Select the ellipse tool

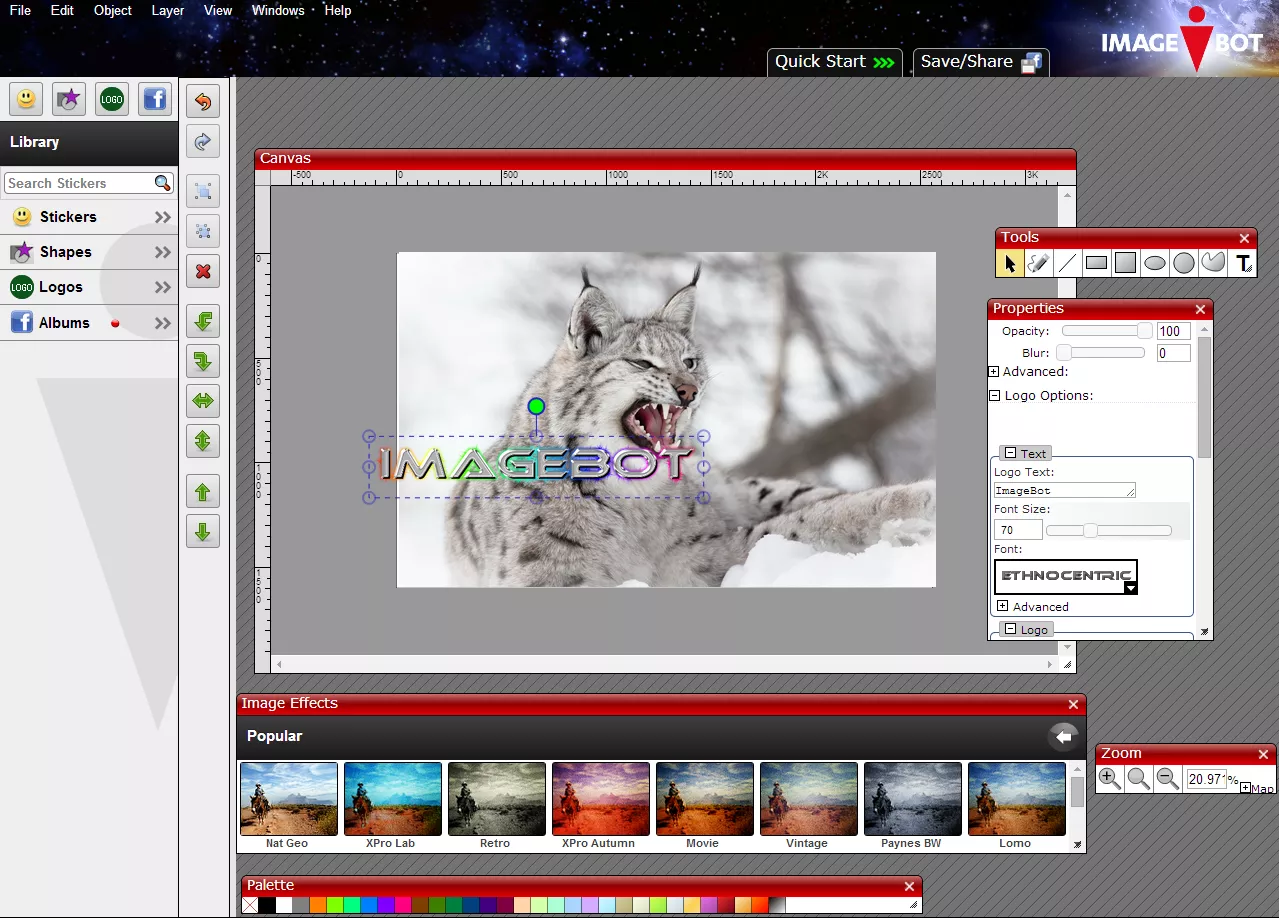[1155, 263]
